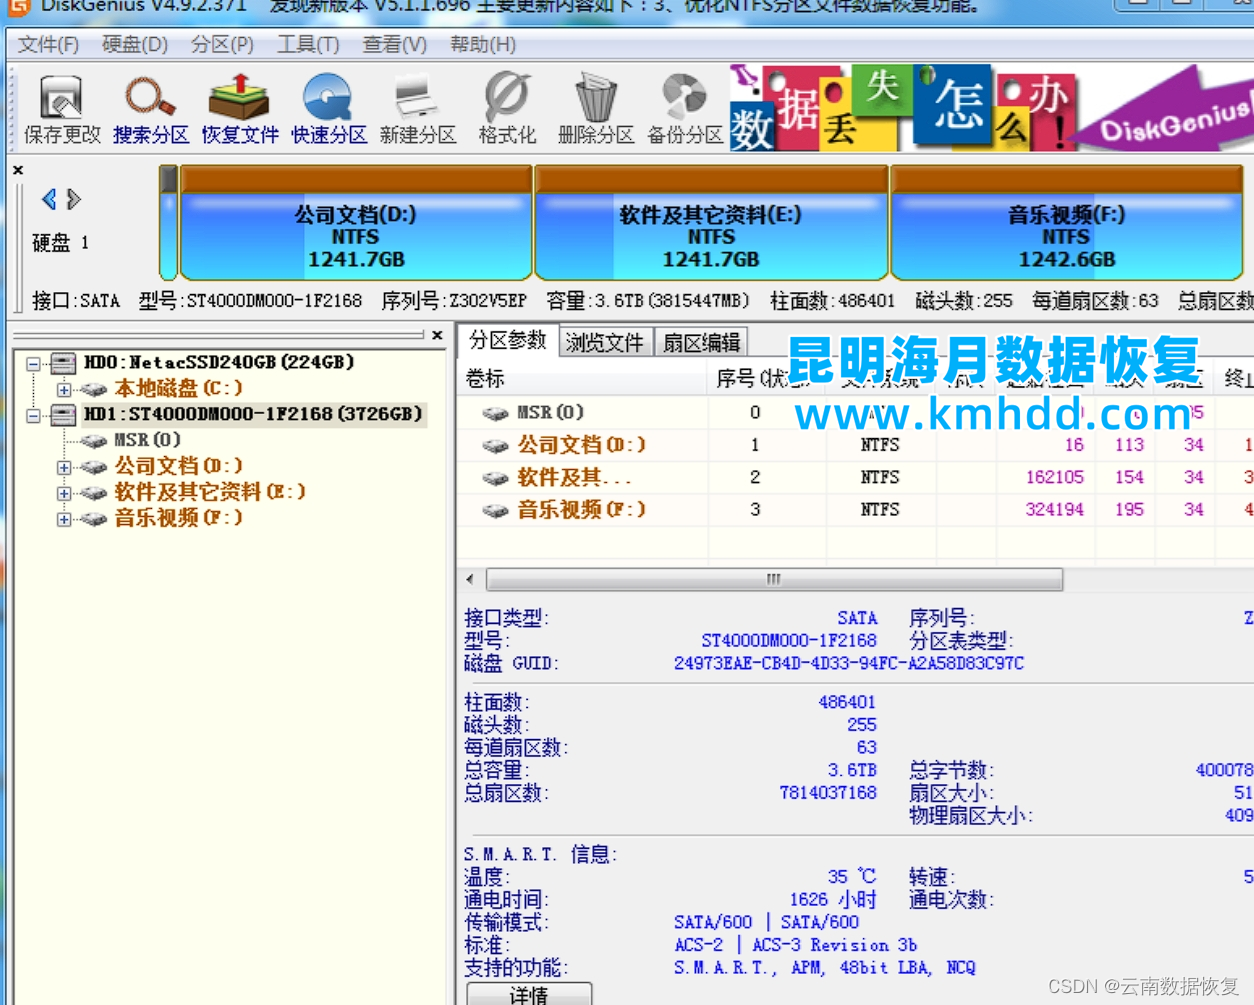Open the 备份分区 backup partition tool
The image size is (1254, 1005).
[684, 110]
